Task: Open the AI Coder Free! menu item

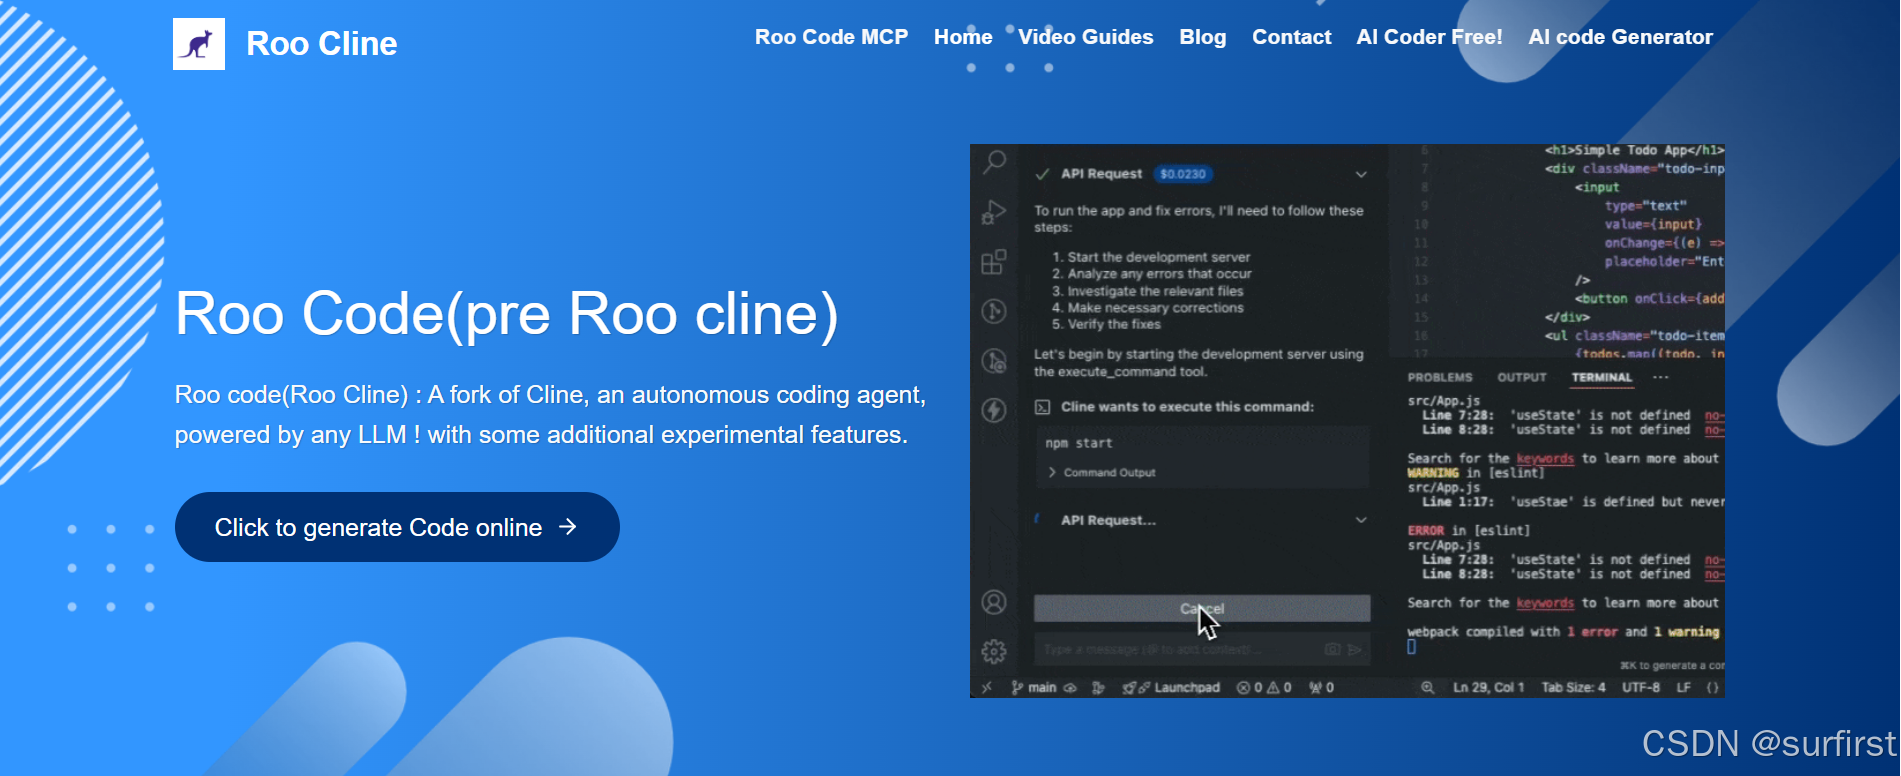Action: 1429,37
